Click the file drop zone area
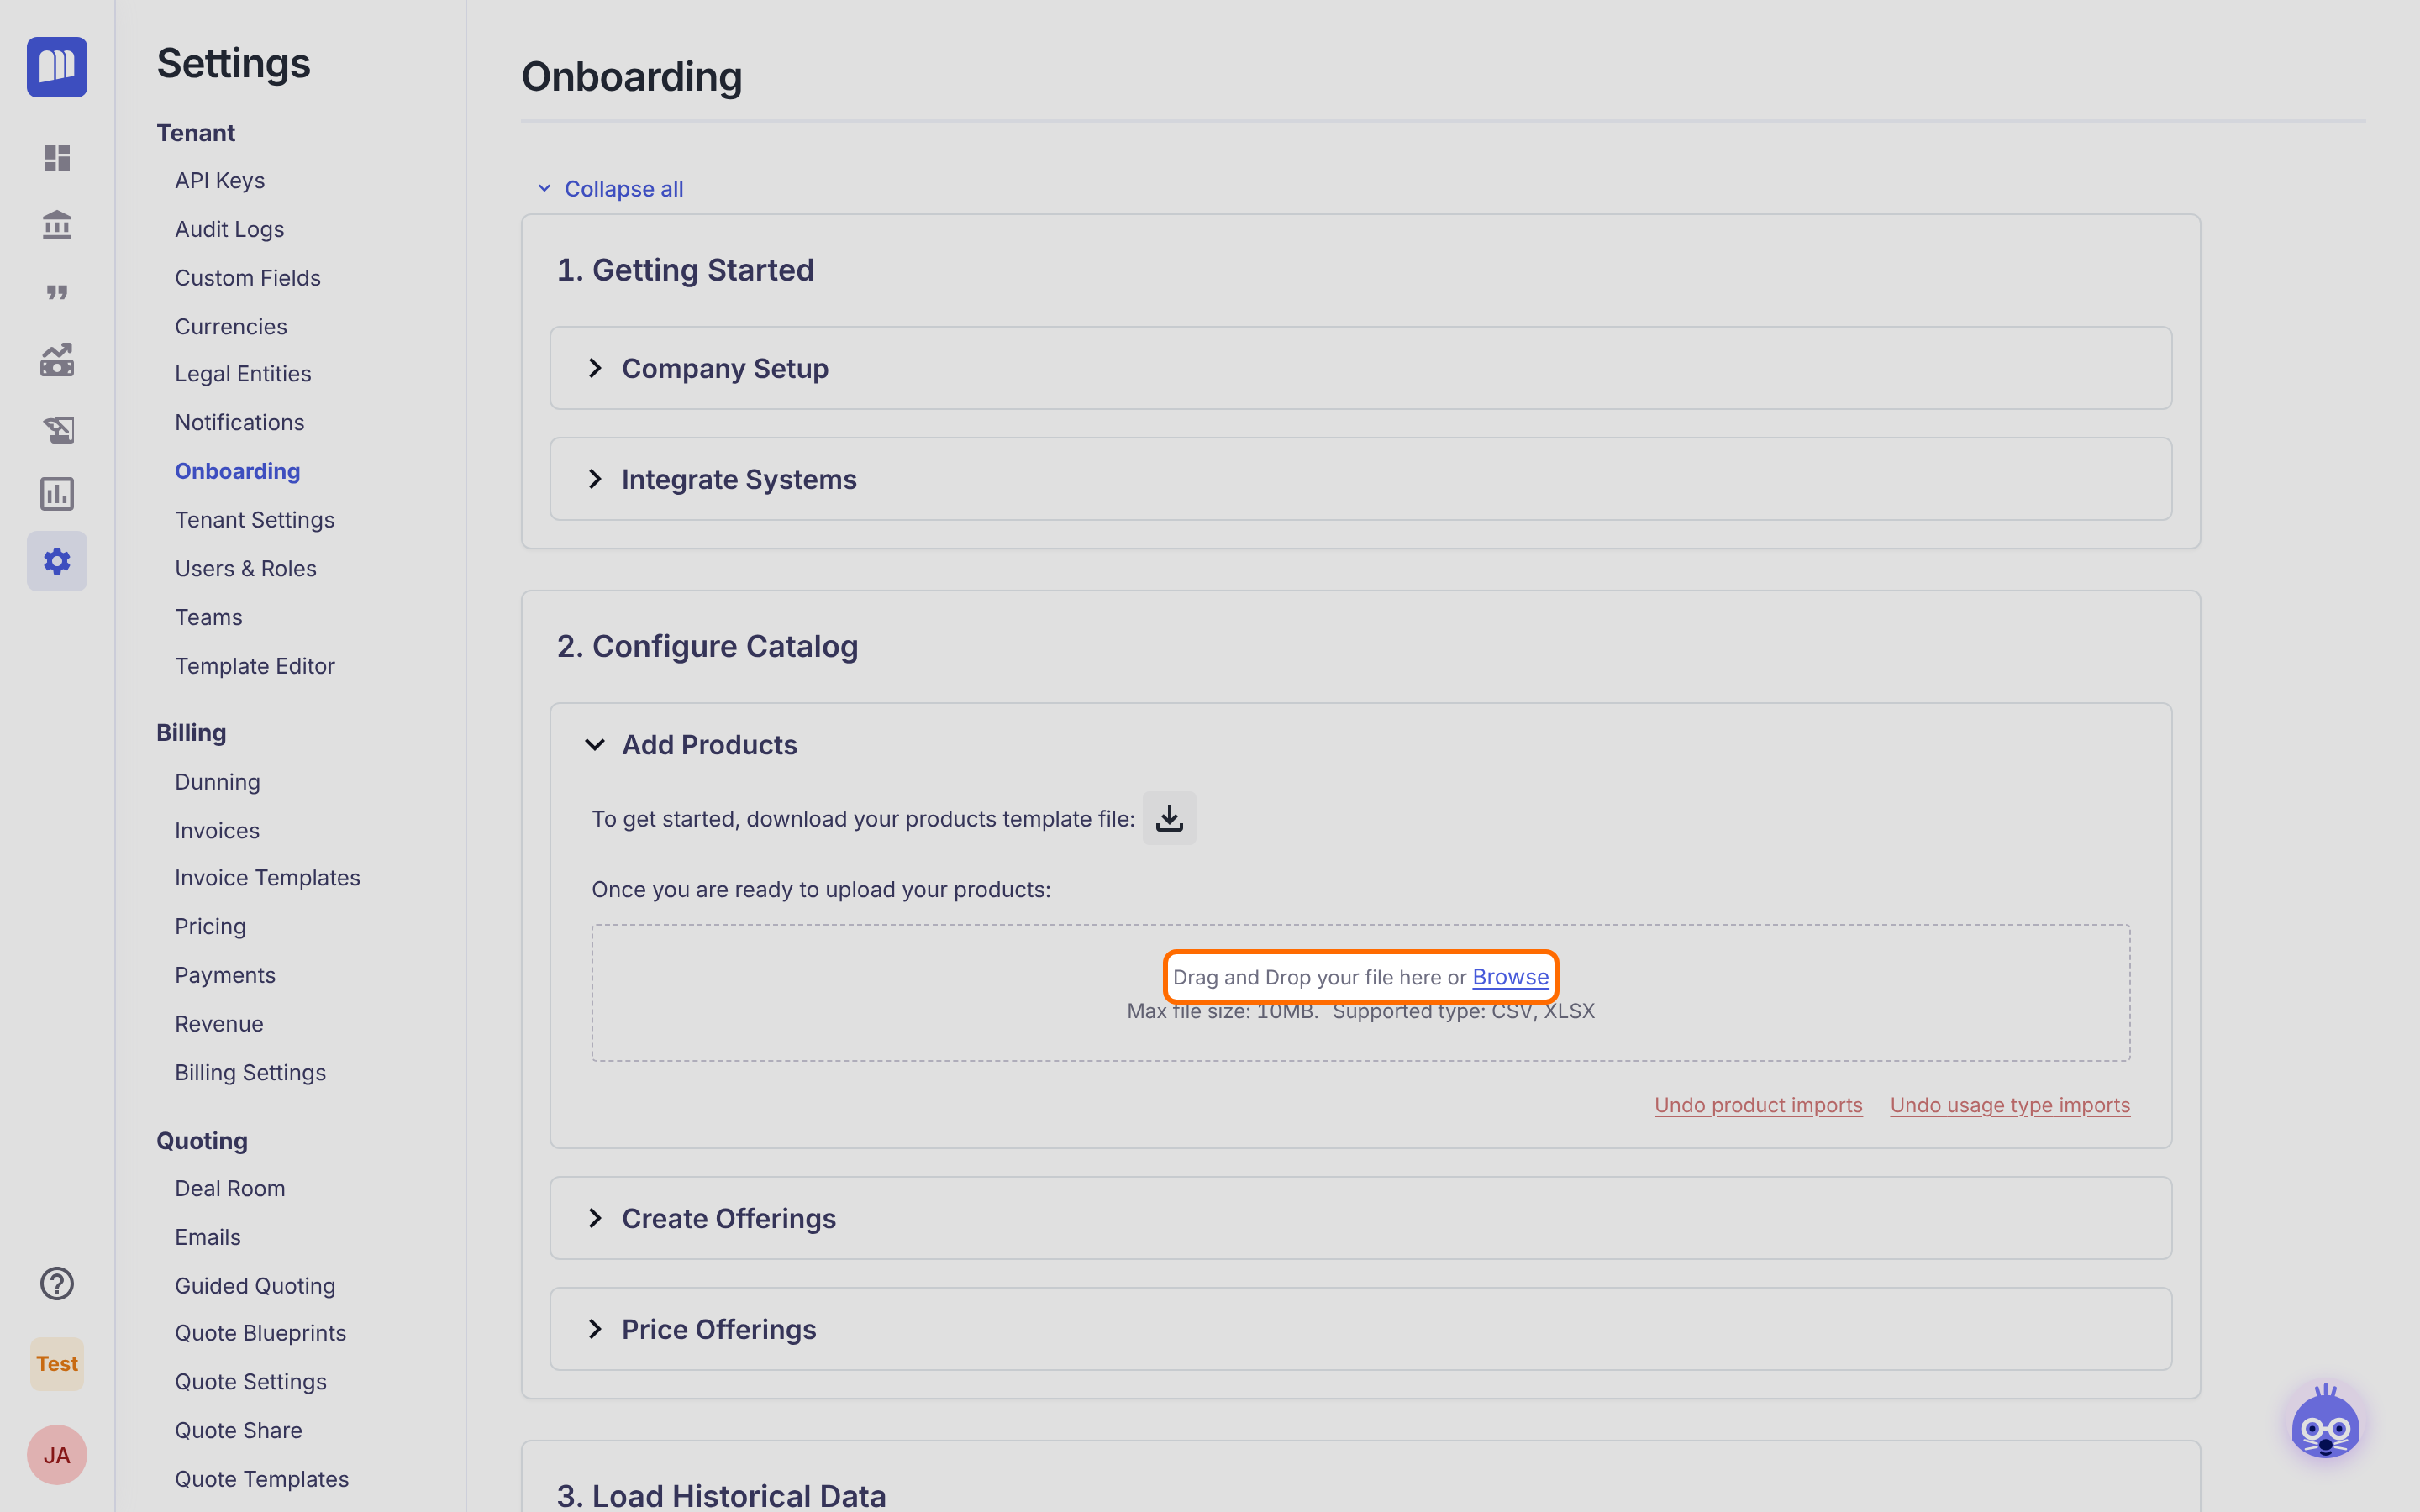Screen dimensions: 2420x1512 point(1360,993)
